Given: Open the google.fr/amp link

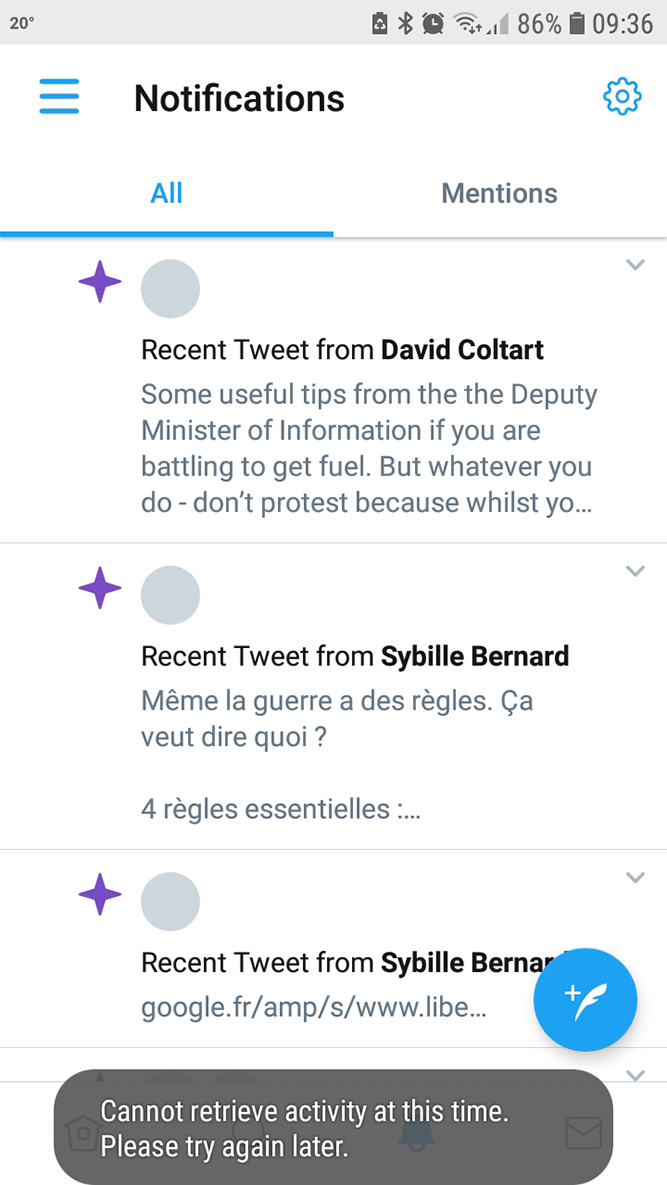Looking at the screenshot, I should point(314,1007).
